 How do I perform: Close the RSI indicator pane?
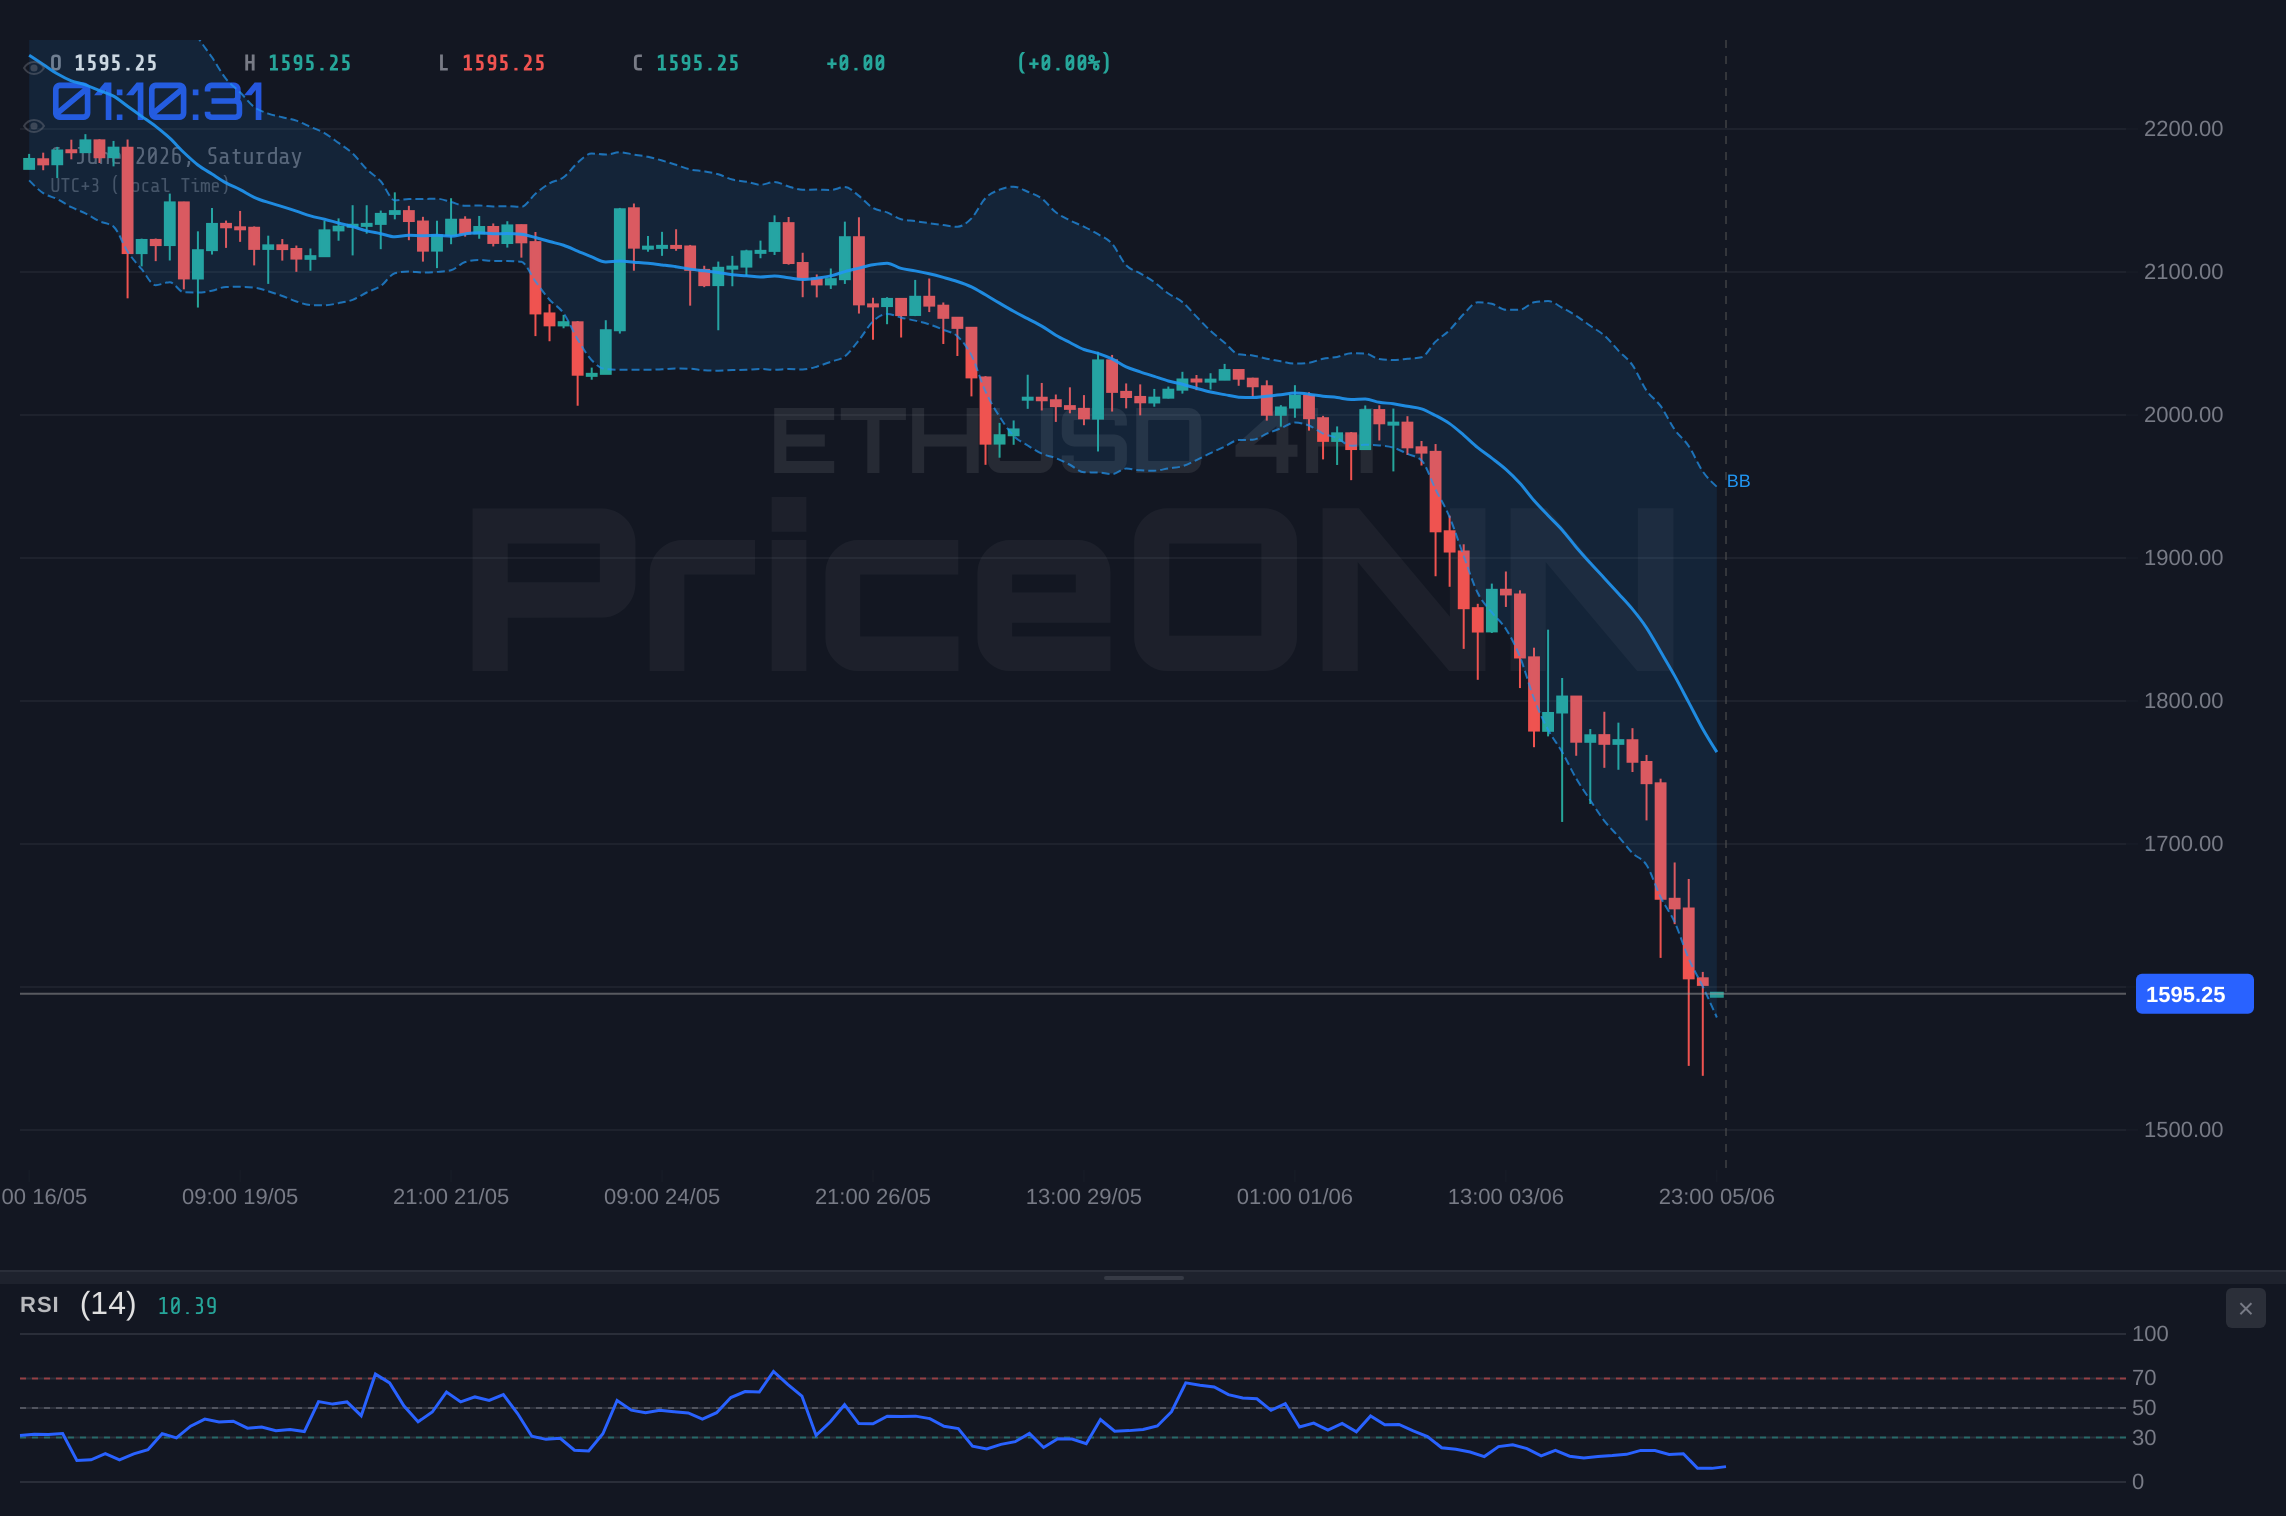(2245, 1308)
